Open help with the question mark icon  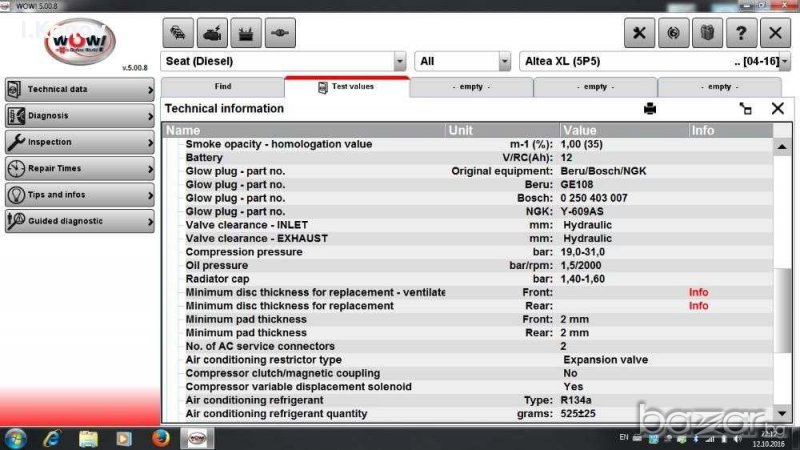tap(741, 33)
